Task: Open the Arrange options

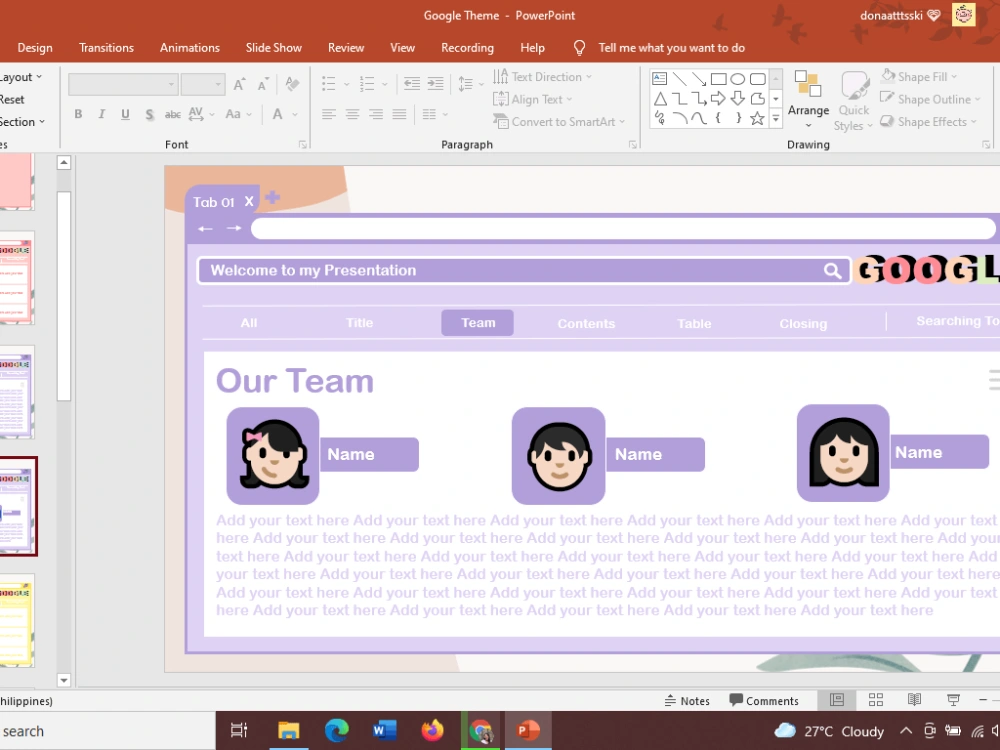Action: [x=808, y=98]
